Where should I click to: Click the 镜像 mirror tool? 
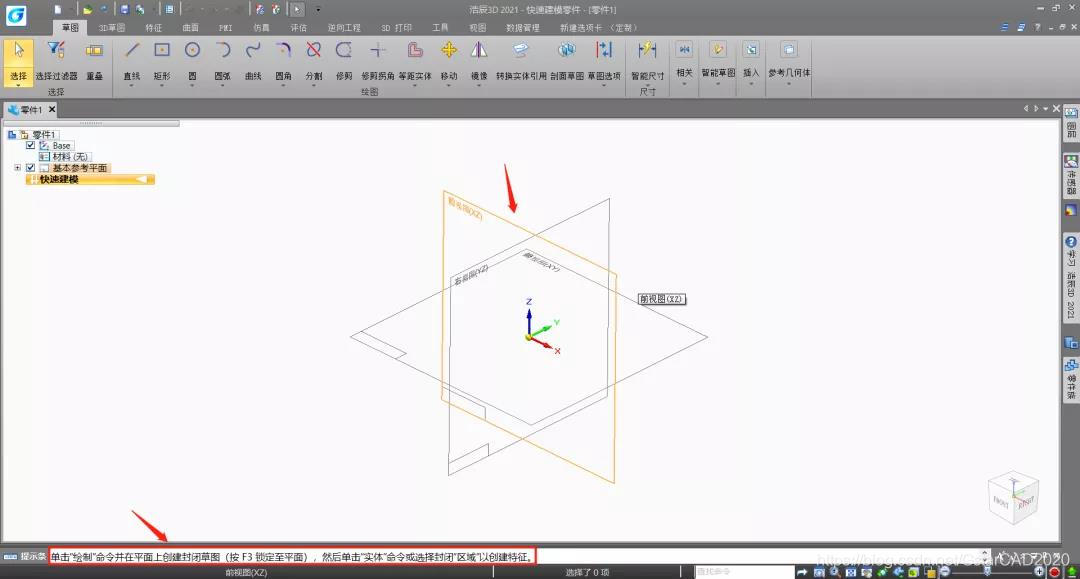pyautogui.click(x=479, y=61)
